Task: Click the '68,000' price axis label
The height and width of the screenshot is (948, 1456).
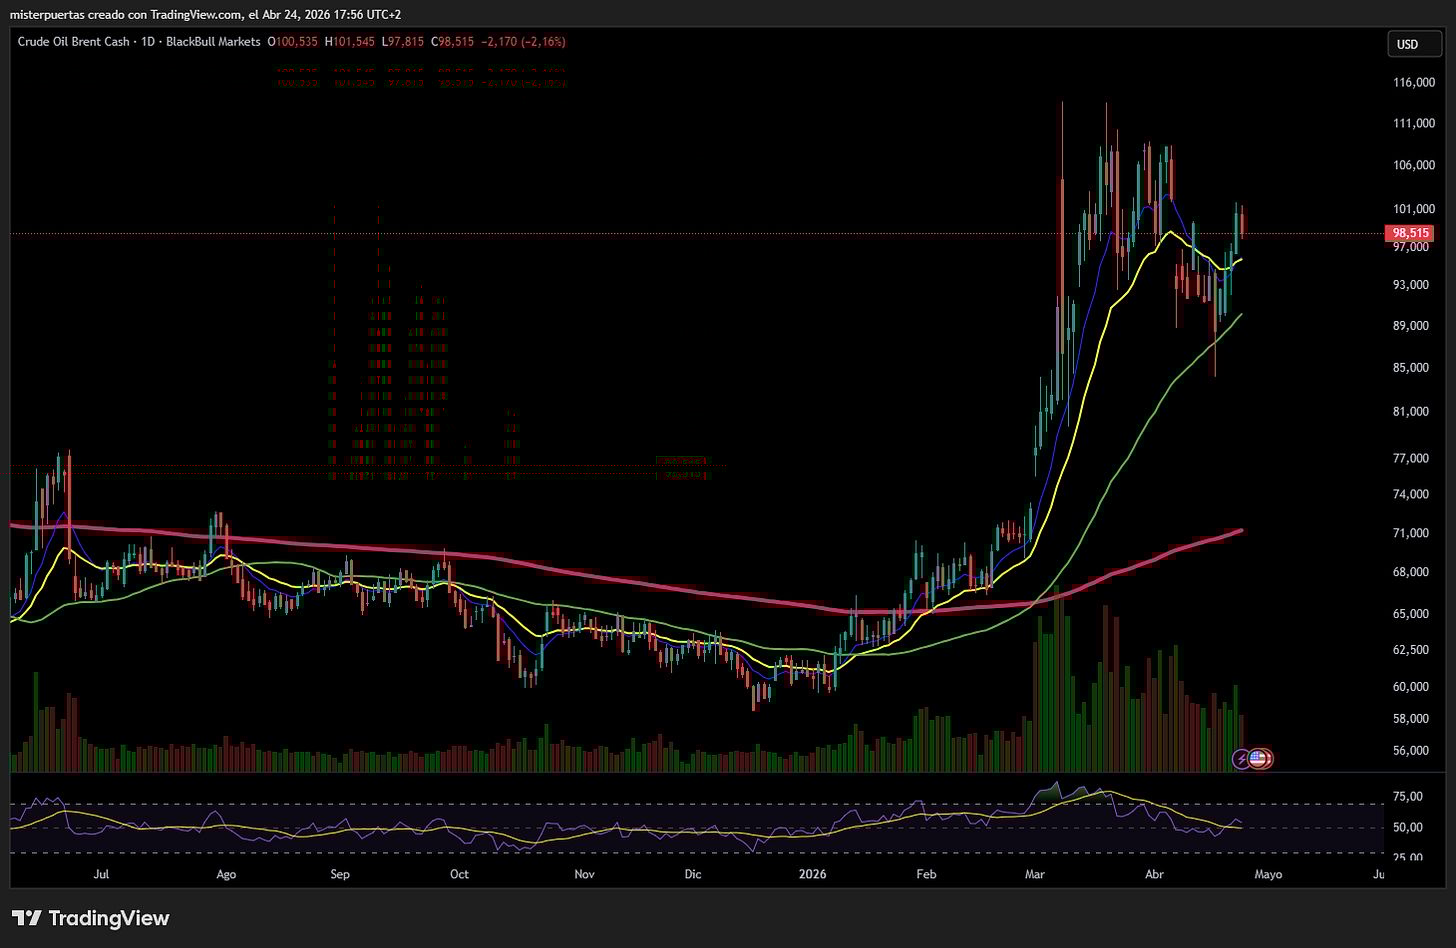Action: 1413,572
